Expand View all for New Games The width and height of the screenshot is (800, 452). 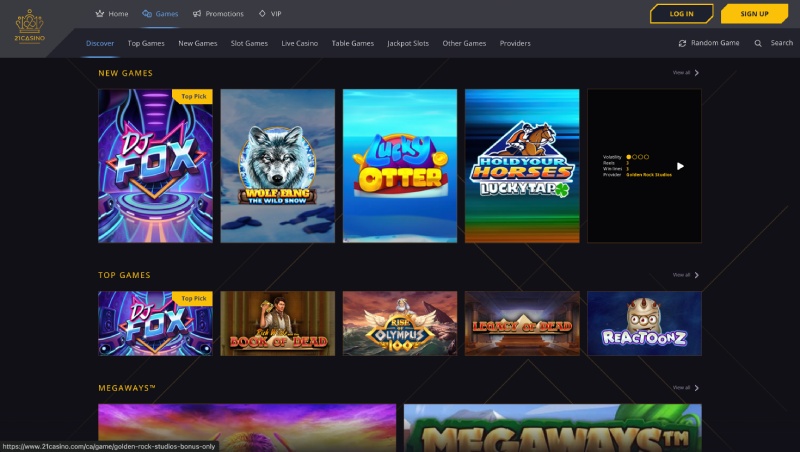686,72
